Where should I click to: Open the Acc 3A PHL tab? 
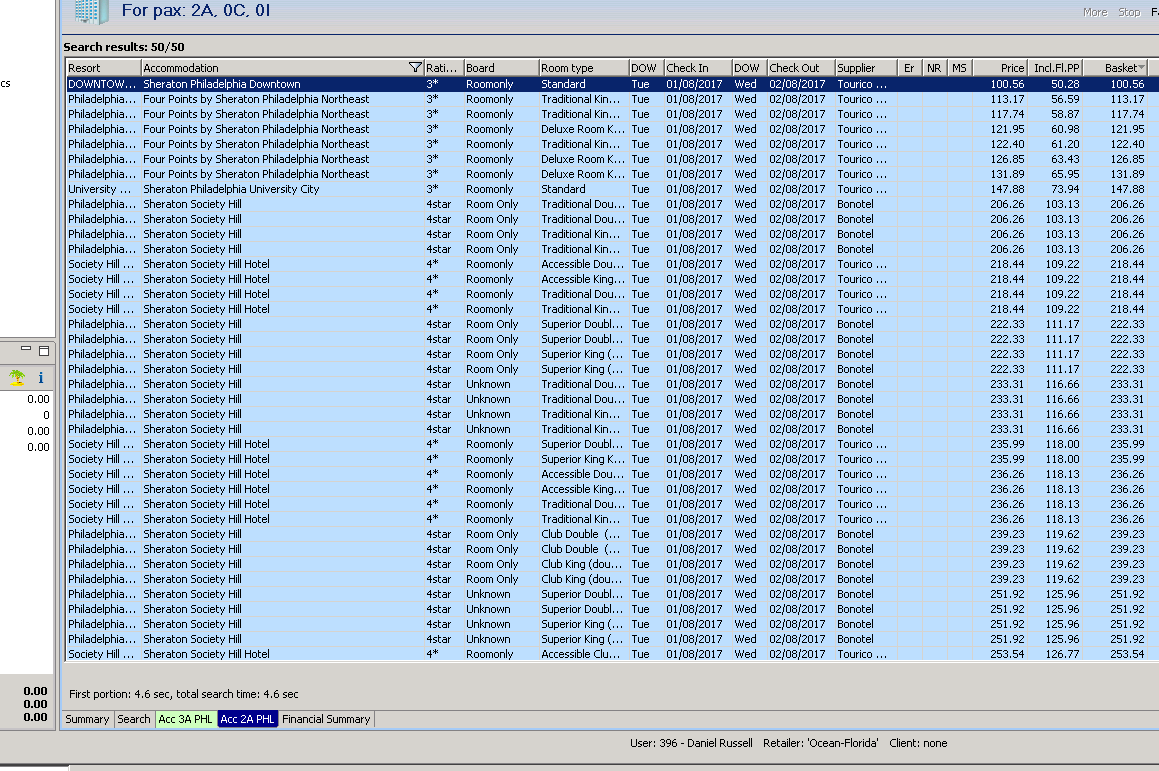186,719
